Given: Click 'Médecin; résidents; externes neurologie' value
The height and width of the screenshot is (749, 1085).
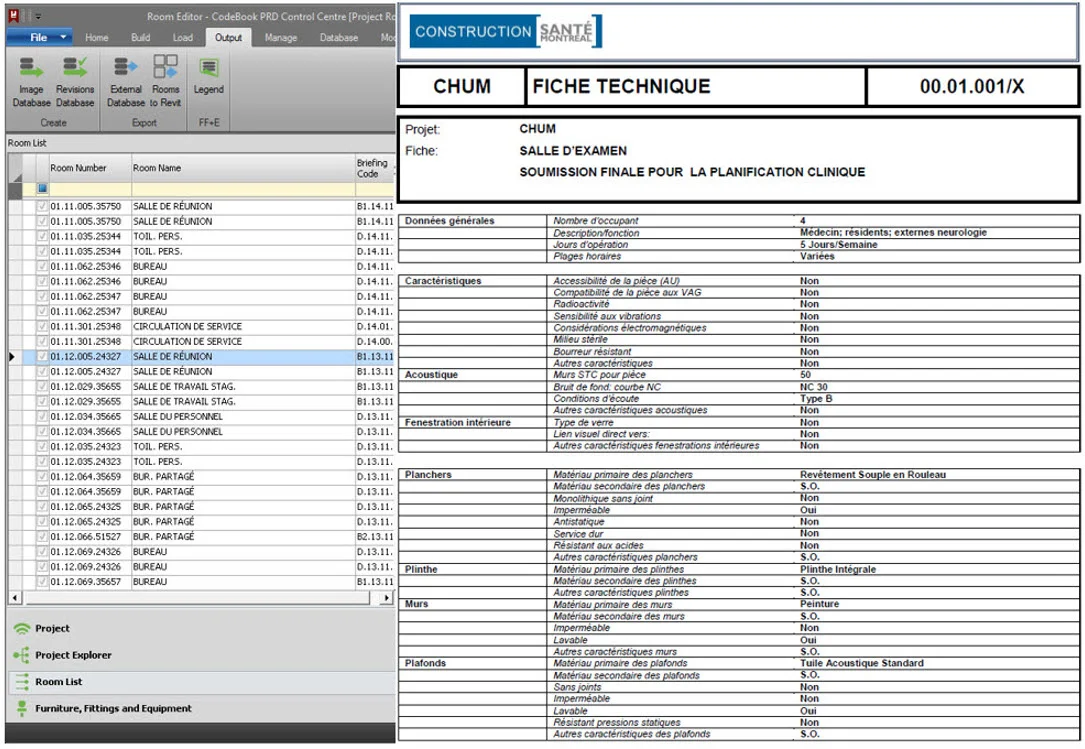Looking at the screenshot, I should (893, 233).
